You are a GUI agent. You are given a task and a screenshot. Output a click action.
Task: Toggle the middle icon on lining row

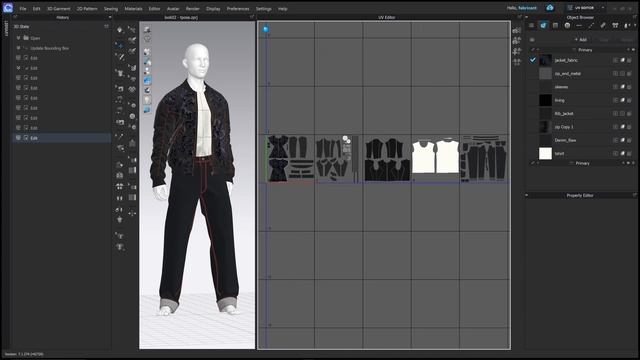pos(622,100)
